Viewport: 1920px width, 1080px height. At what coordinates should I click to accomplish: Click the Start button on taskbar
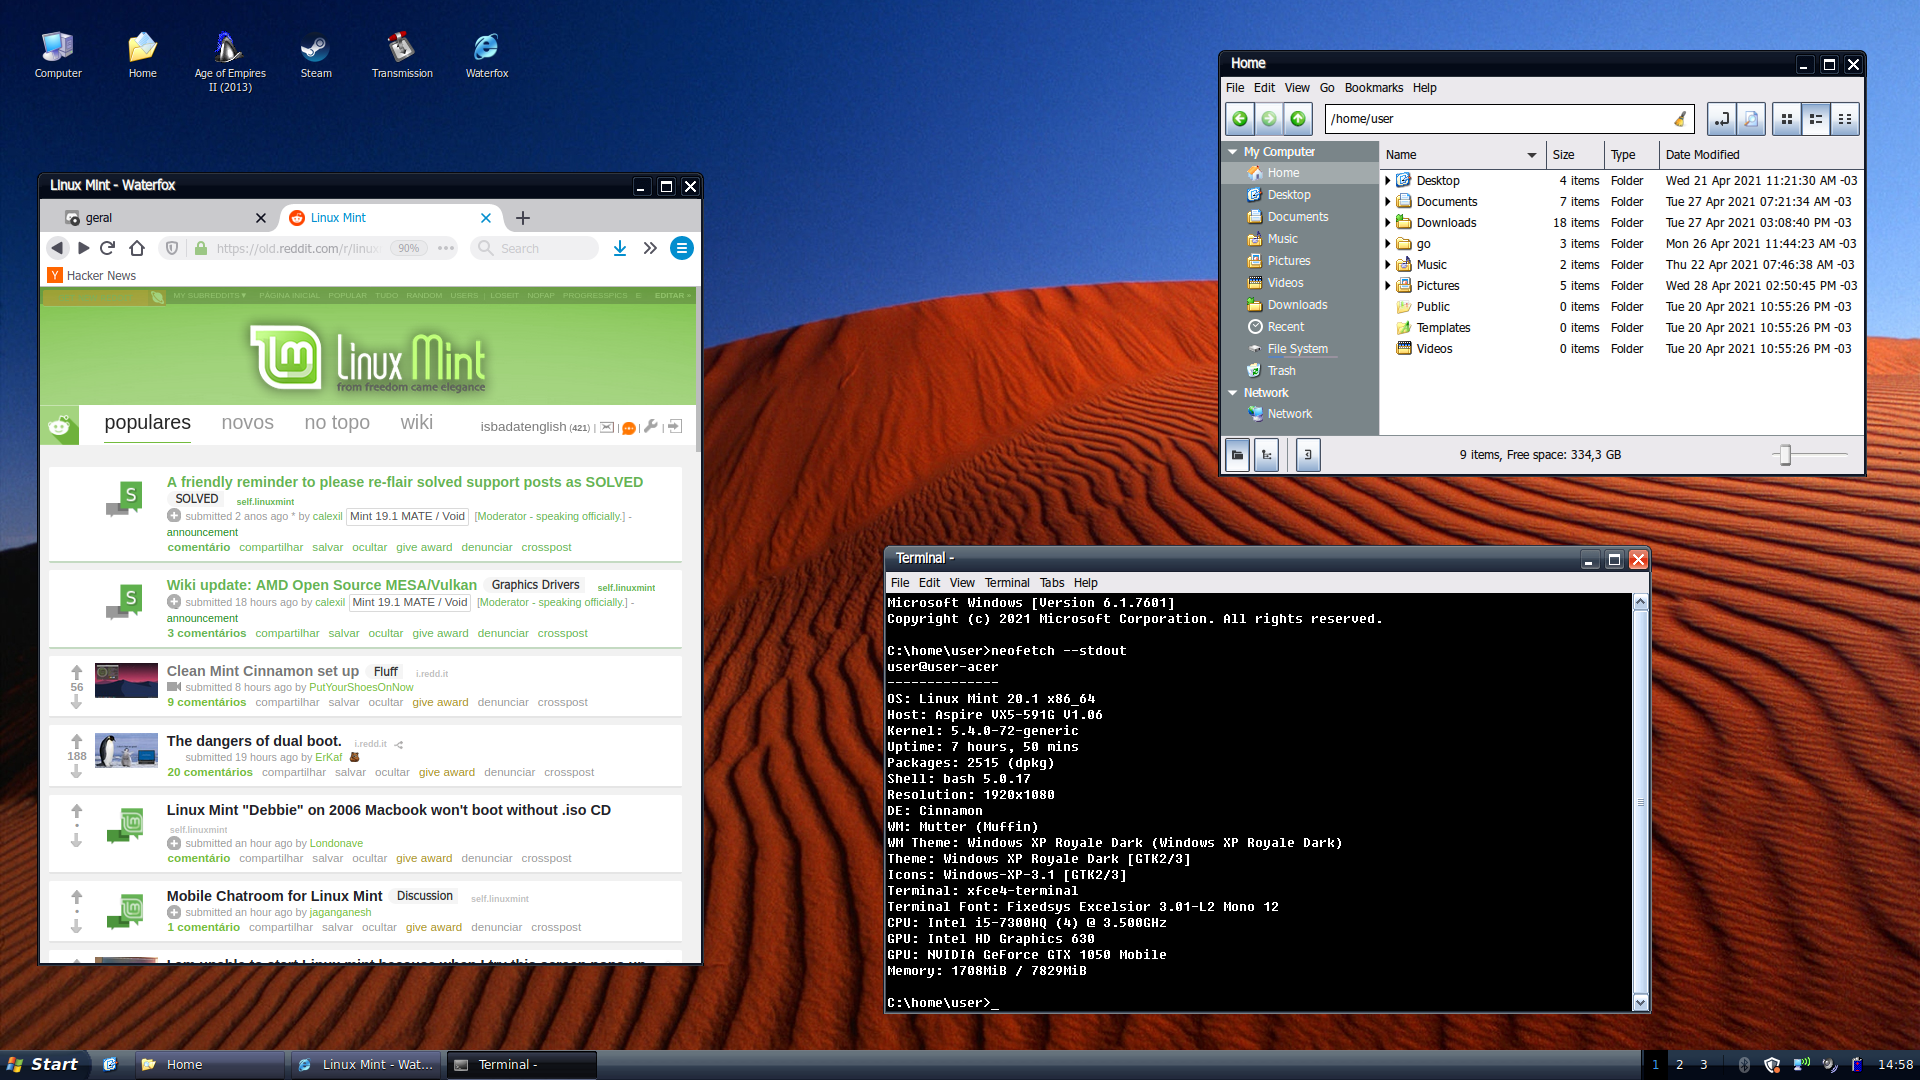pos(43,1064)
